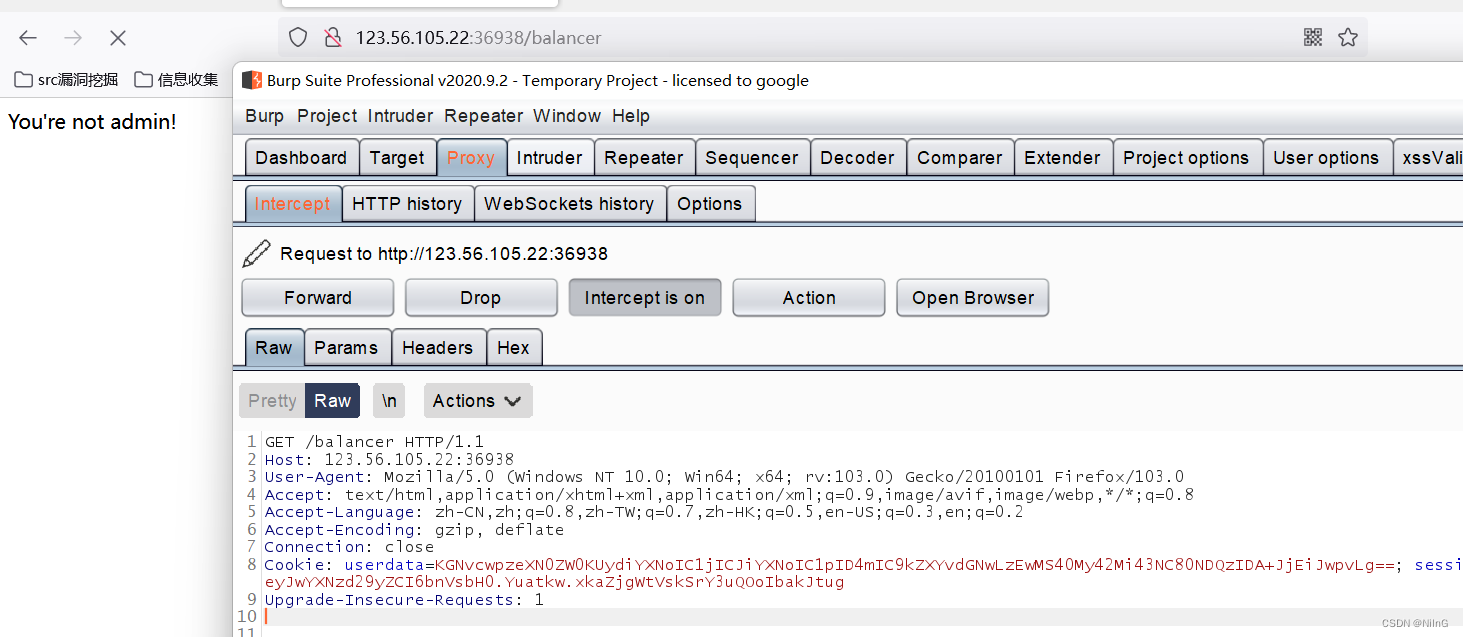1463x637 pixels.
Task: Switch editor to Pretty view
Action: (x=272, y=401)
